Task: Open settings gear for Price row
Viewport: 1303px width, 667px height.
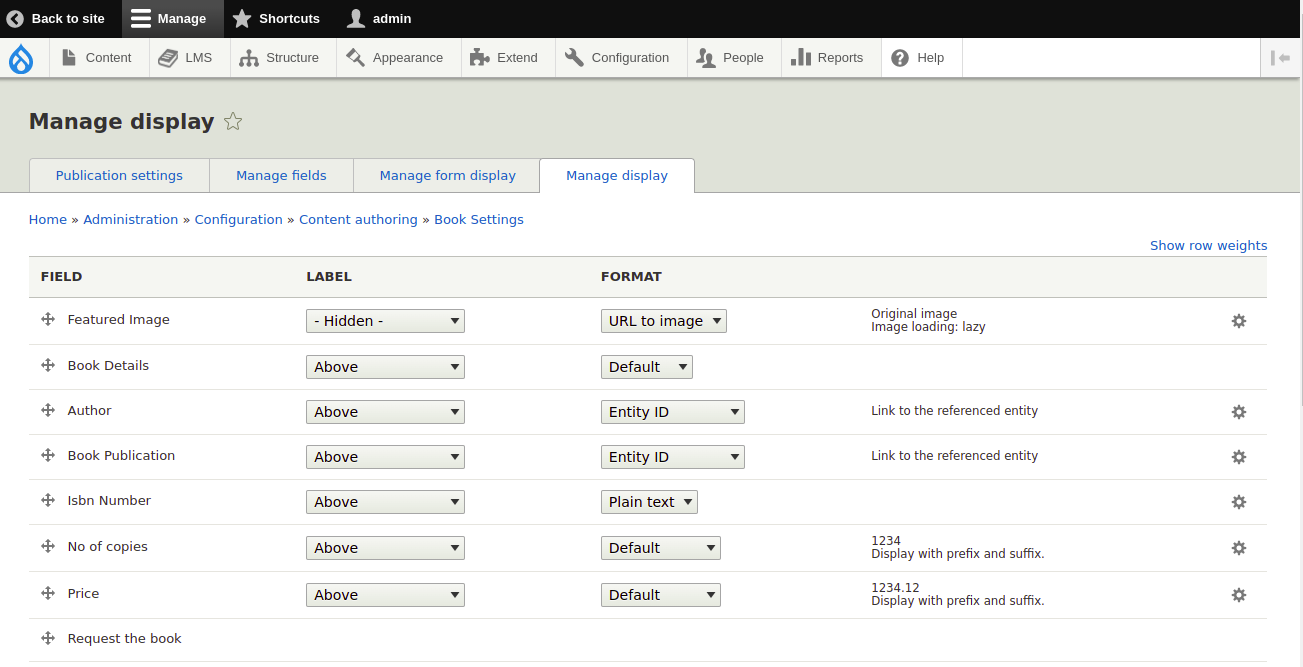Action: coord(1239,595)
